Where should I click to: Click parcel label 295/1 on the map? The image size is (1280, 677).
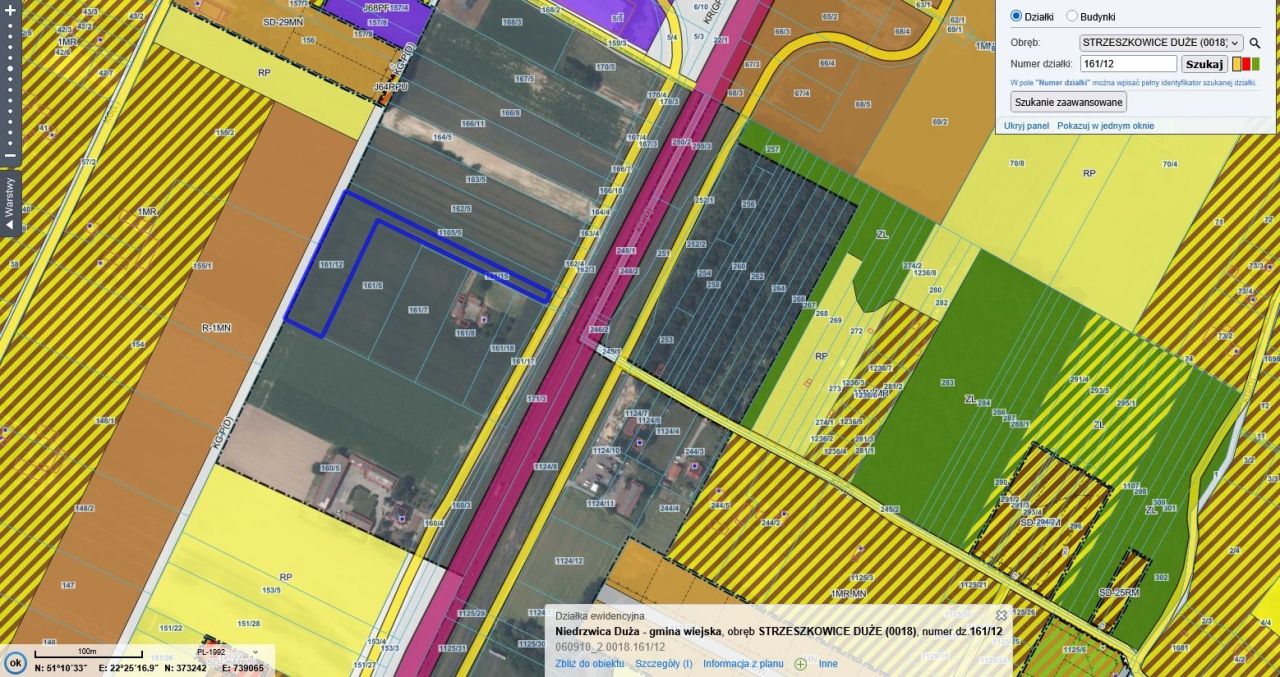point(1127,403)
